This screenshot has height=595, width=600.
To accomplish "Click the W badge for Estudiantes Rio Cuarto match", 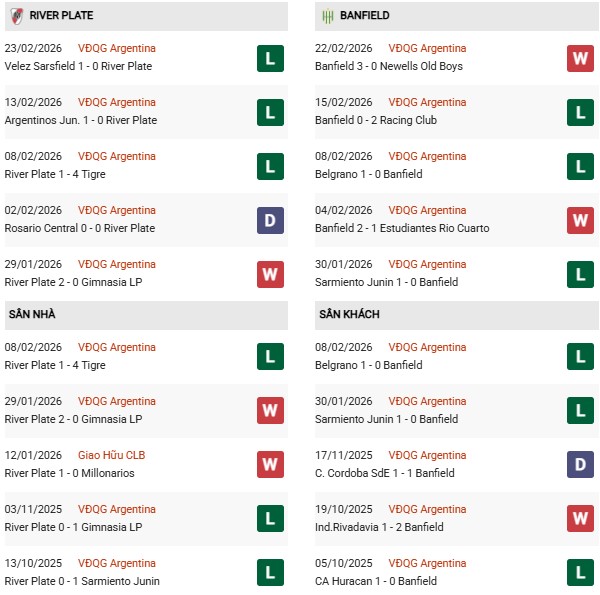I will (580, 220).
